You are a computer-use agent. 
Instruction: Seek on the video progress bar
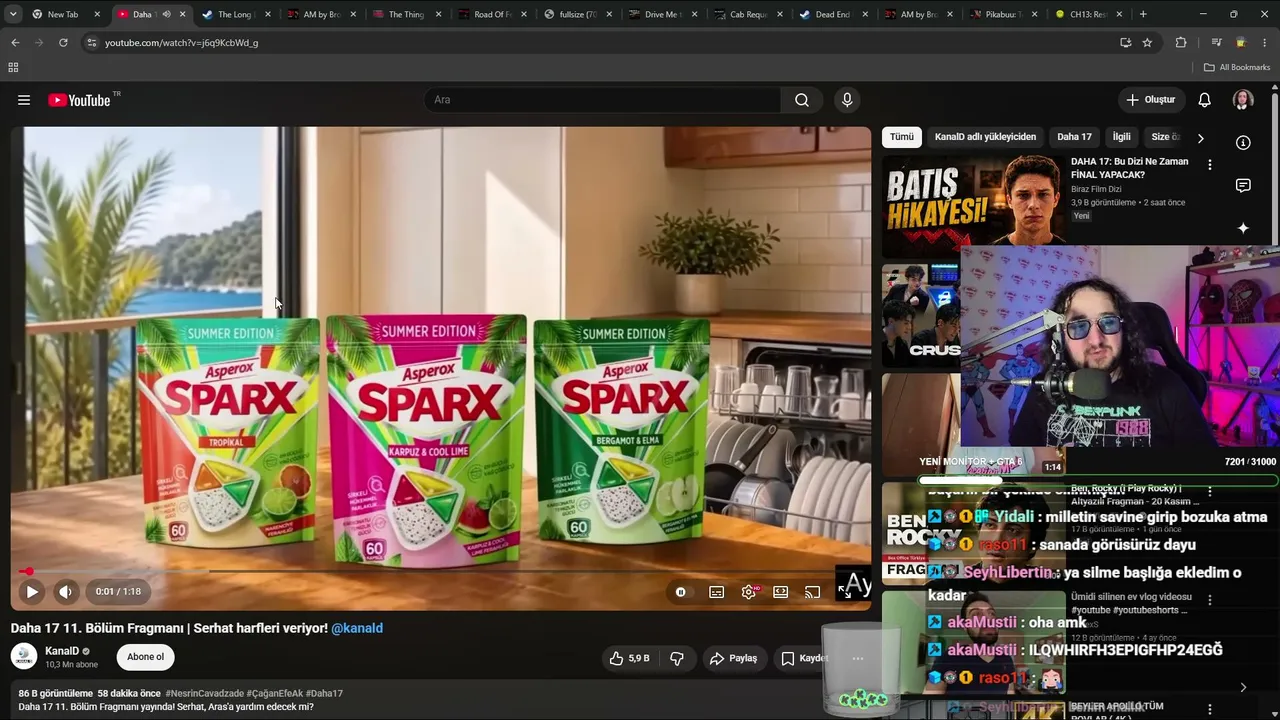point(440,572)
